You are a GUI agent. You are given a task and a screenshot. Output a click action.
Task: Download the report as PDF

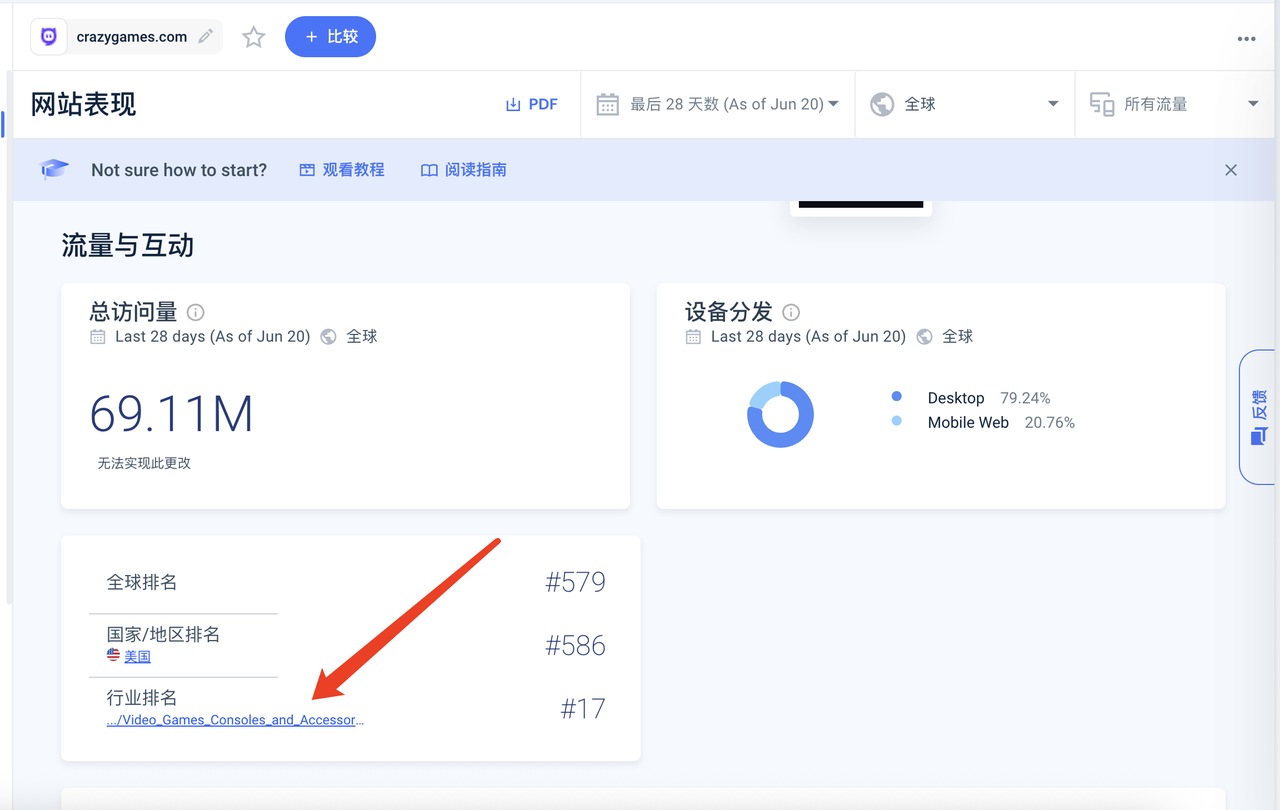tap(531, 104)
